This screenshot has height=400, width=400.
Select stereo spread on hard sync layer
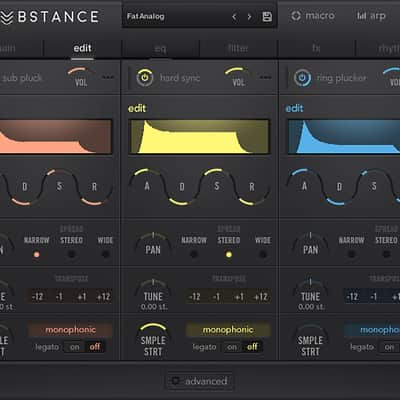pos(229,254)
